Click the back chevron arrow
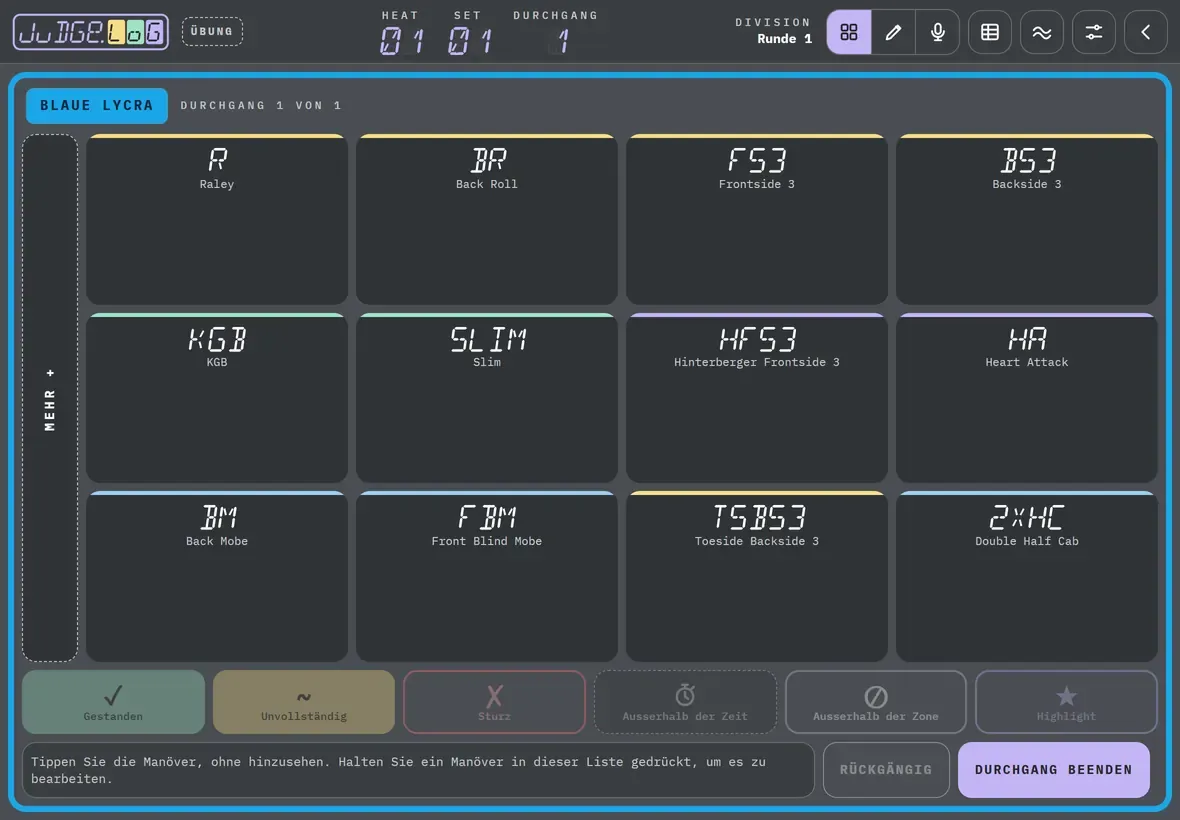Screen dimensions: 1180x820 pos(1145,32)
